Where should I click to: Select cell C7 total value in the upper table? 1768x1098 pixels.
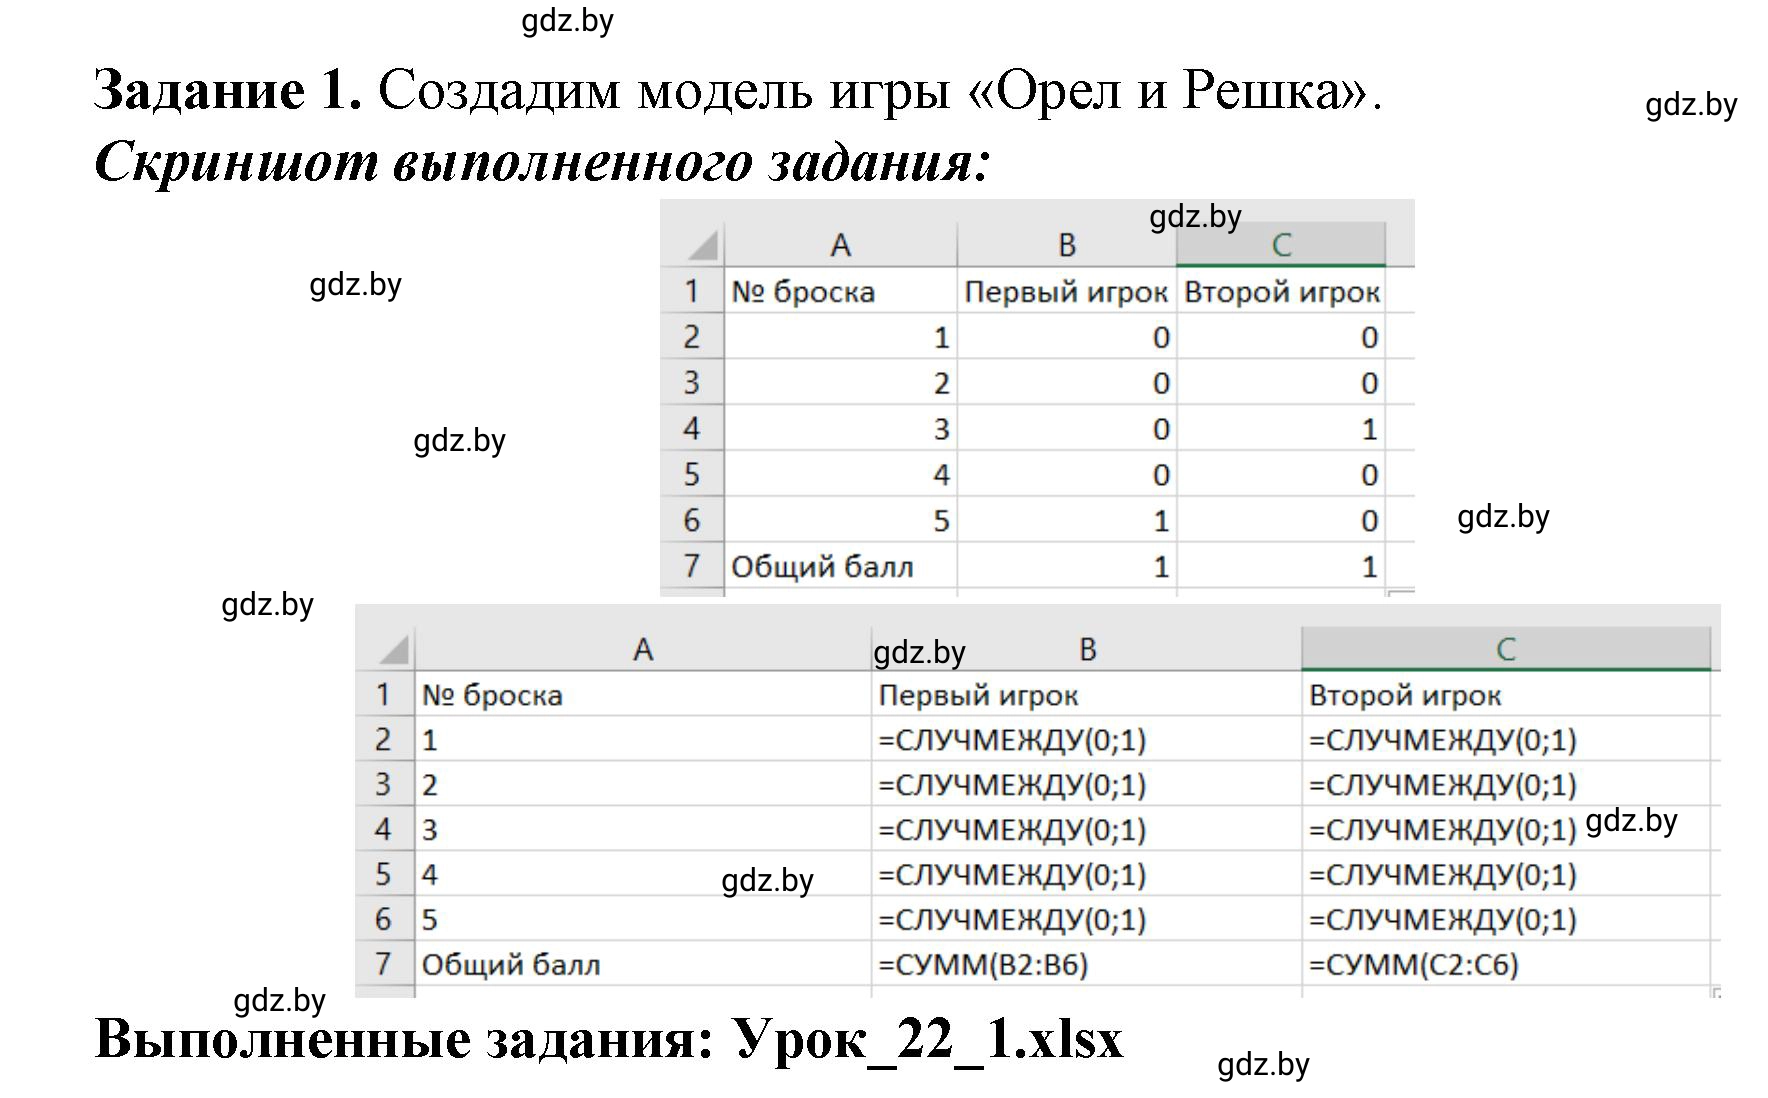click(1281, 566)
